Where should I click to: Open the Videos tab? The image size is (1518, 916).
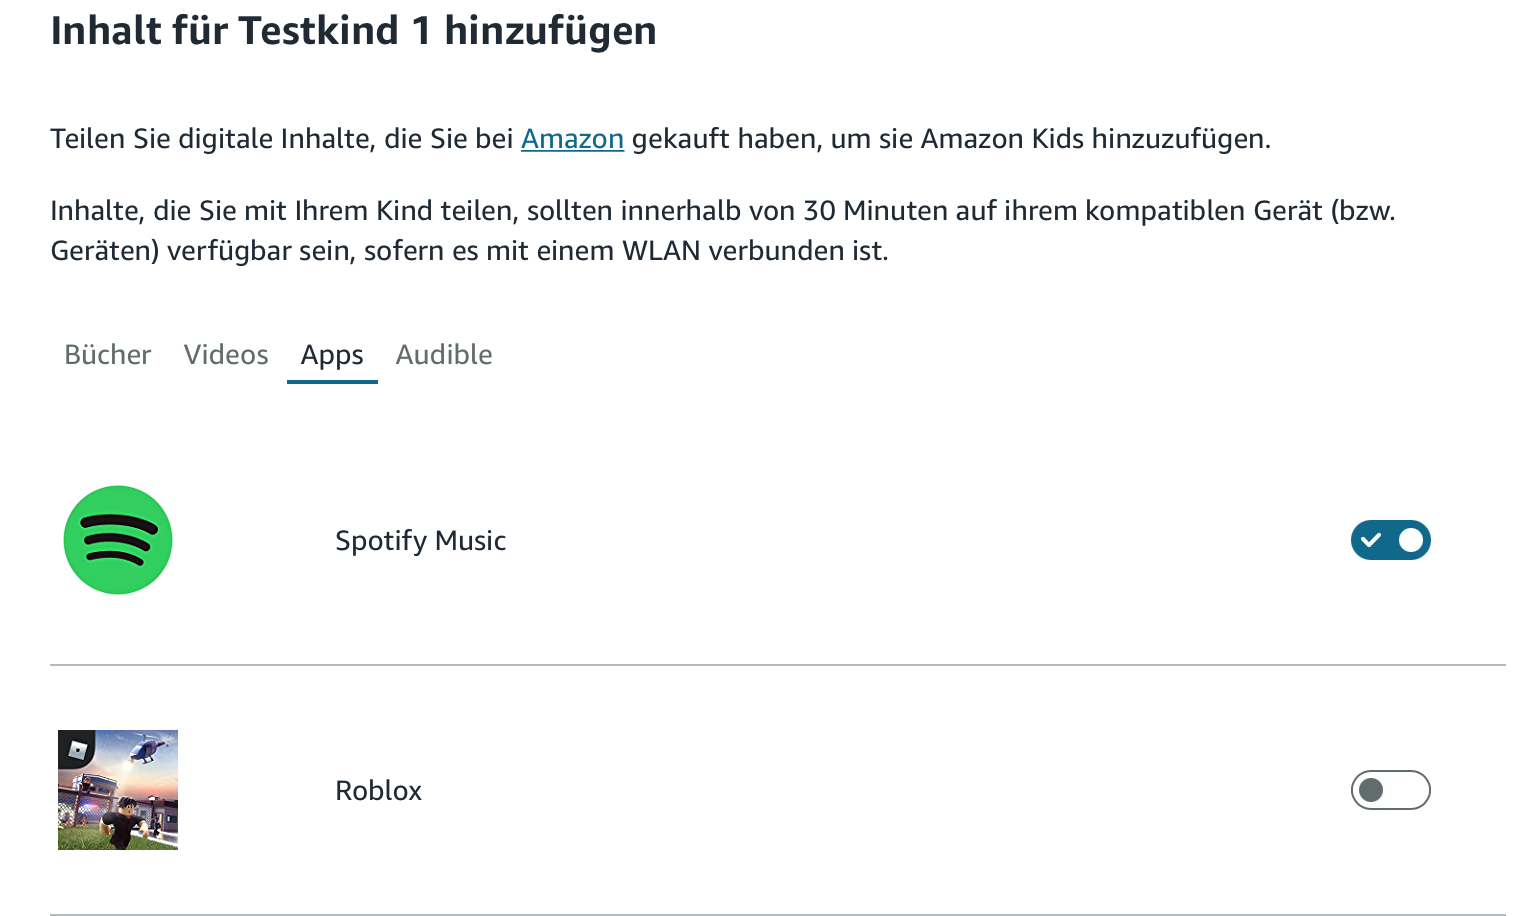226,355
